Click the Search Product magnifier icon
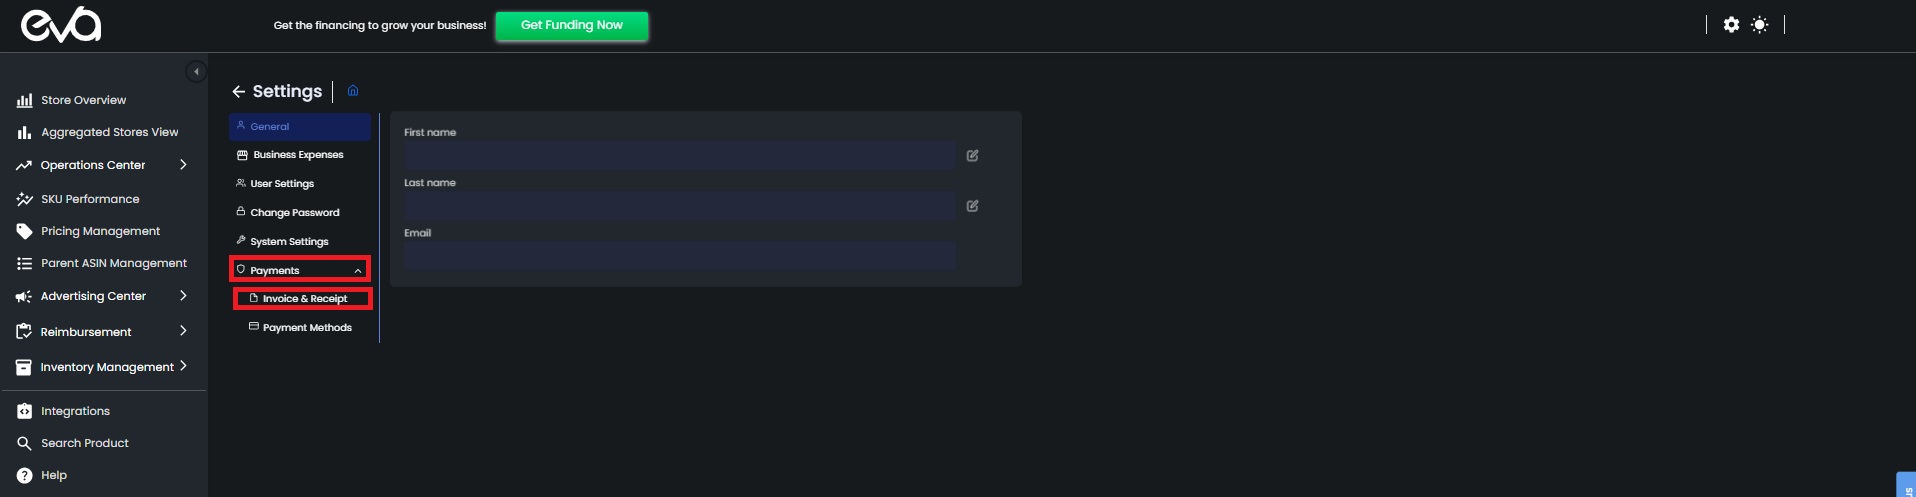 (24, 443)
